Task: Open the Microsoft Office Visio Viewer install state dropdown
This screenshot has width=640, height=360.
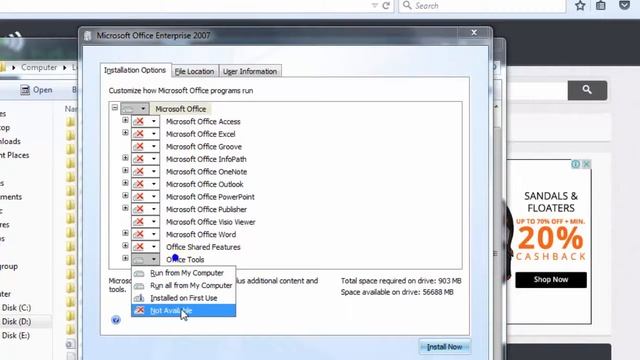Action: tap(145, 222)
